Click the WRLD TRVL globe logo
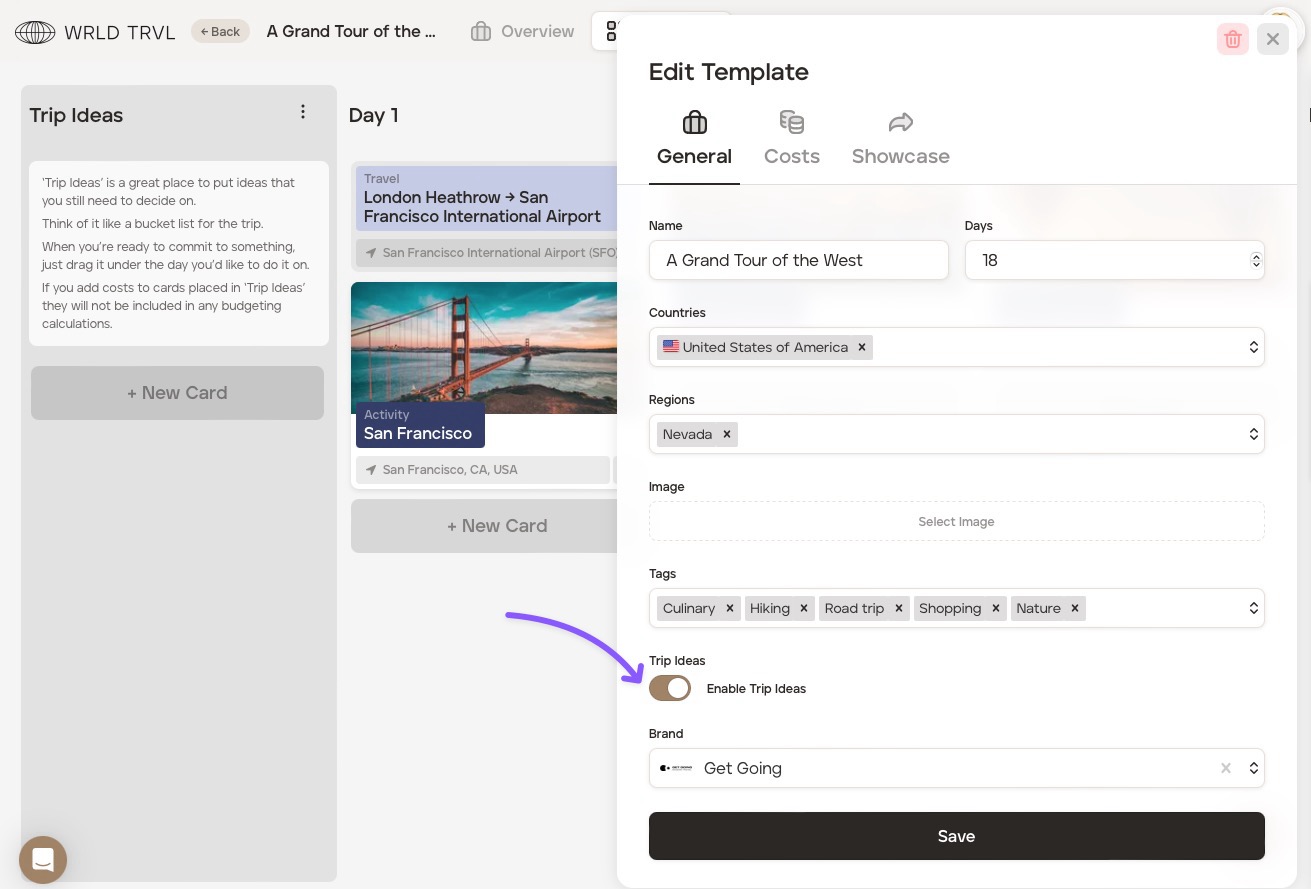 (x=35, y=32)
